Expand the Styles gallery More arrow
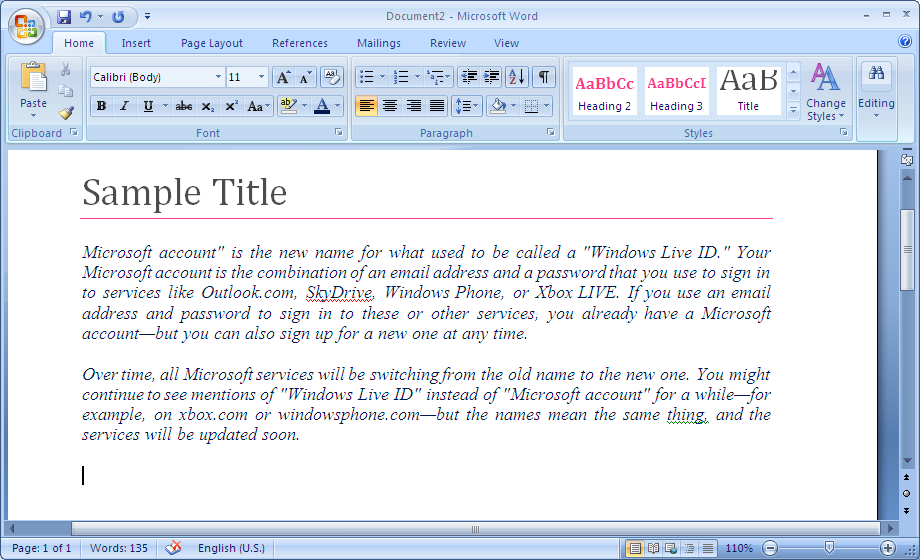The width and height of the screenshot is (920, 560). click(x=793, y=110)
